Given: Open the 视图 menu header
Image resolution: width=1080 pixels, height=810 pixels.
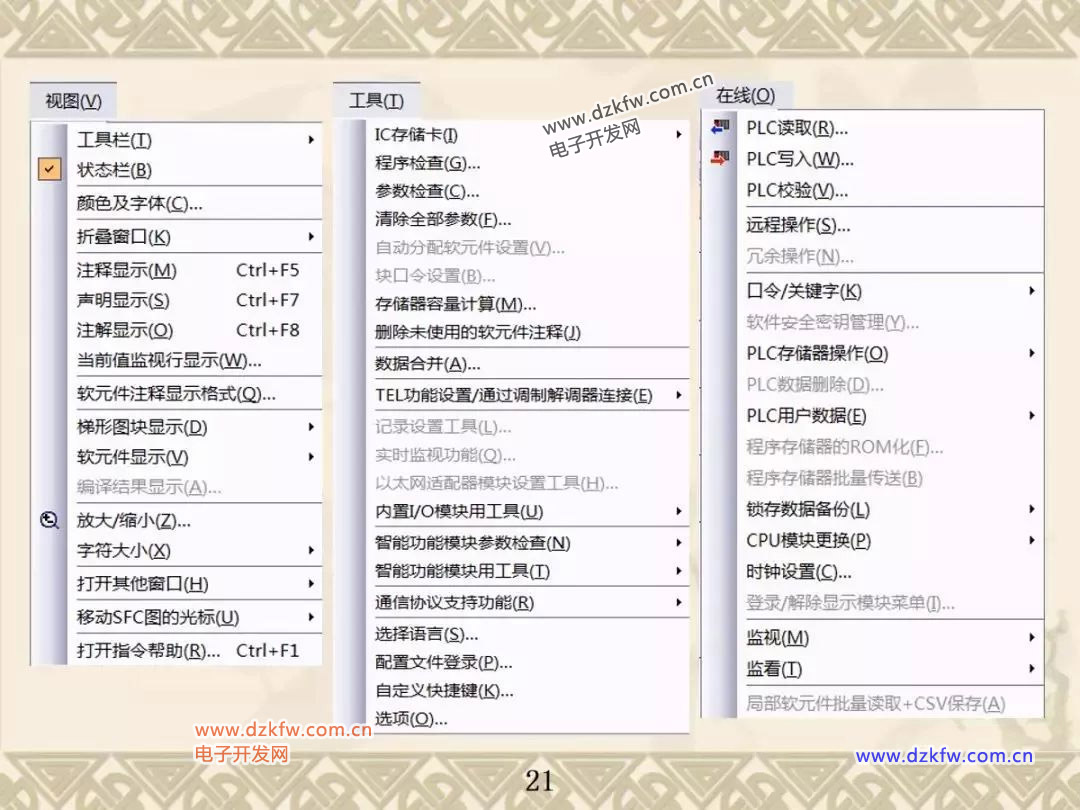Looking at the screenshot, I should point(73,101).
